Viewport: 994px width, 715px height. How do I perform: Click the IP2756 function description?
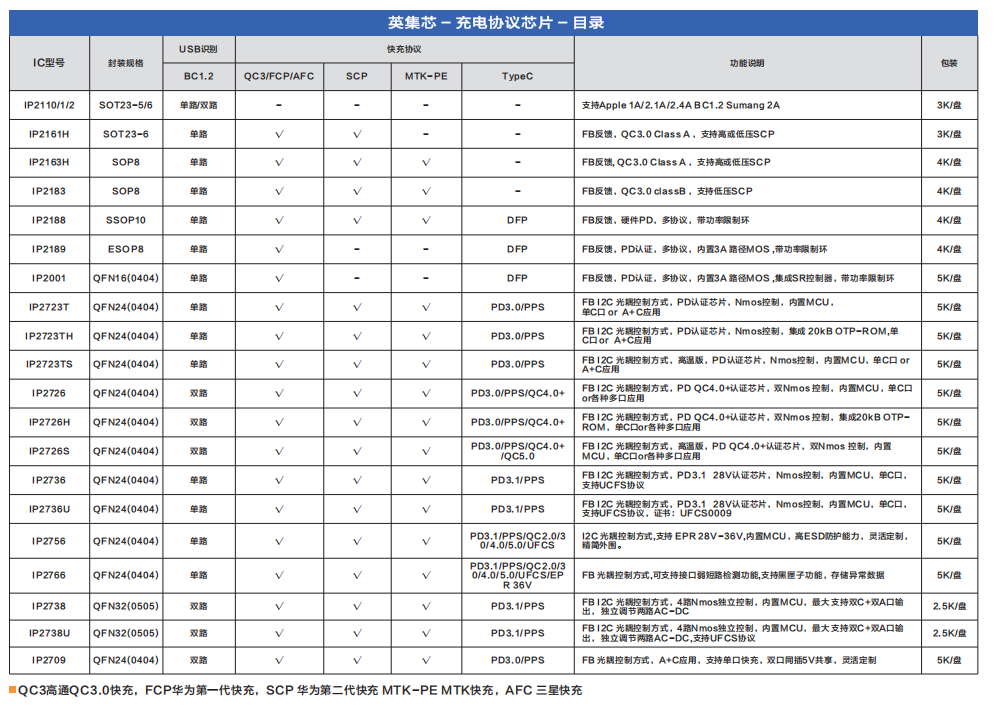click(745, 541)
